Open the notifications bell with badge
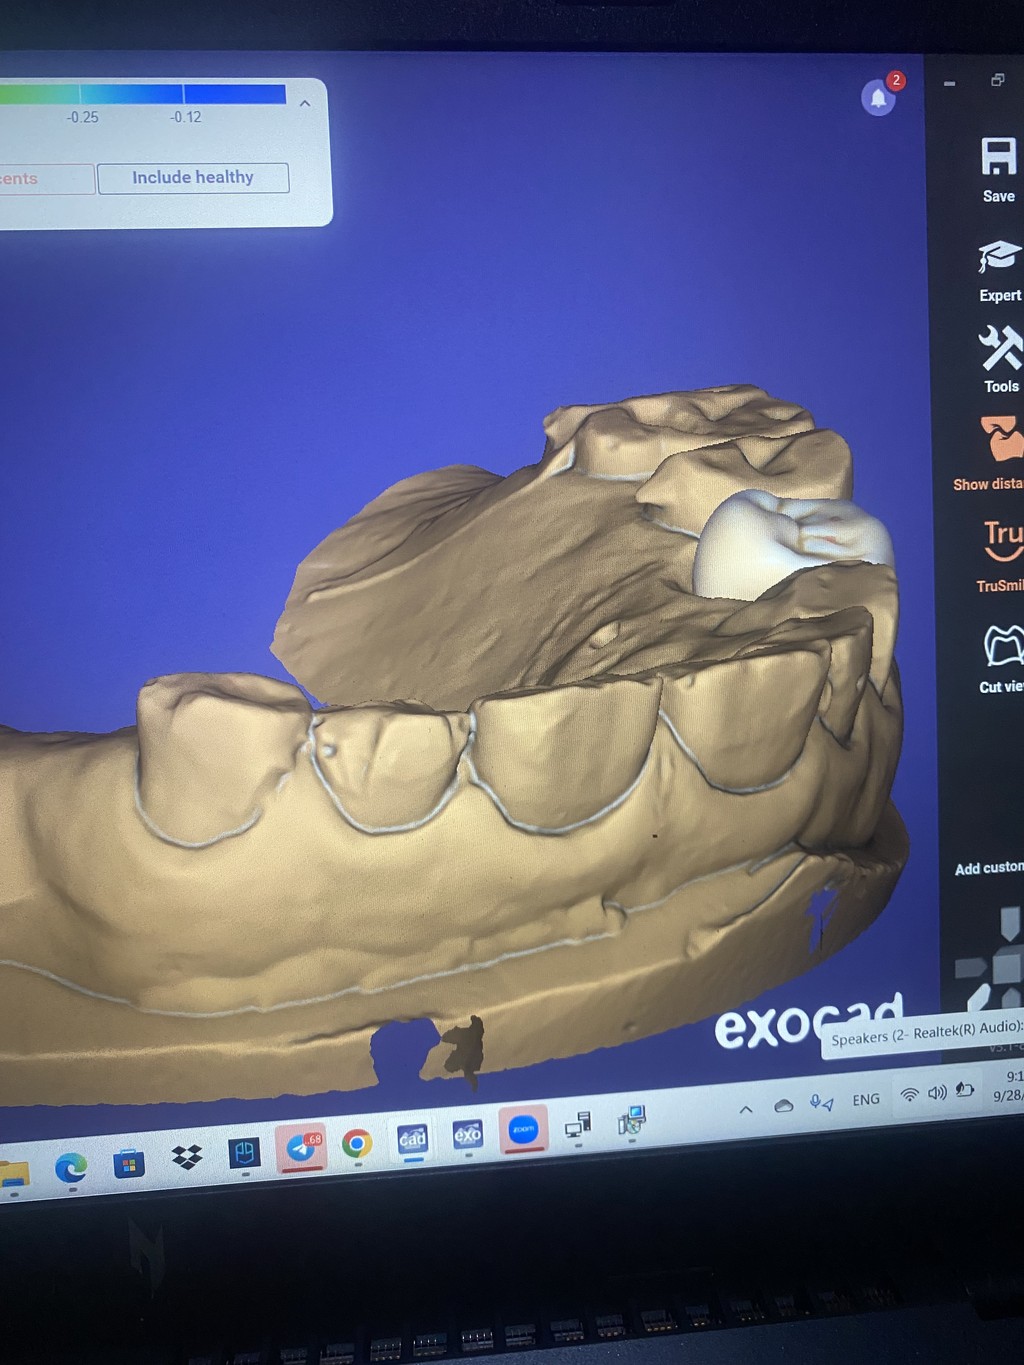The height and width of the screenshot is (1365, 1024). [x=879, y=97]
